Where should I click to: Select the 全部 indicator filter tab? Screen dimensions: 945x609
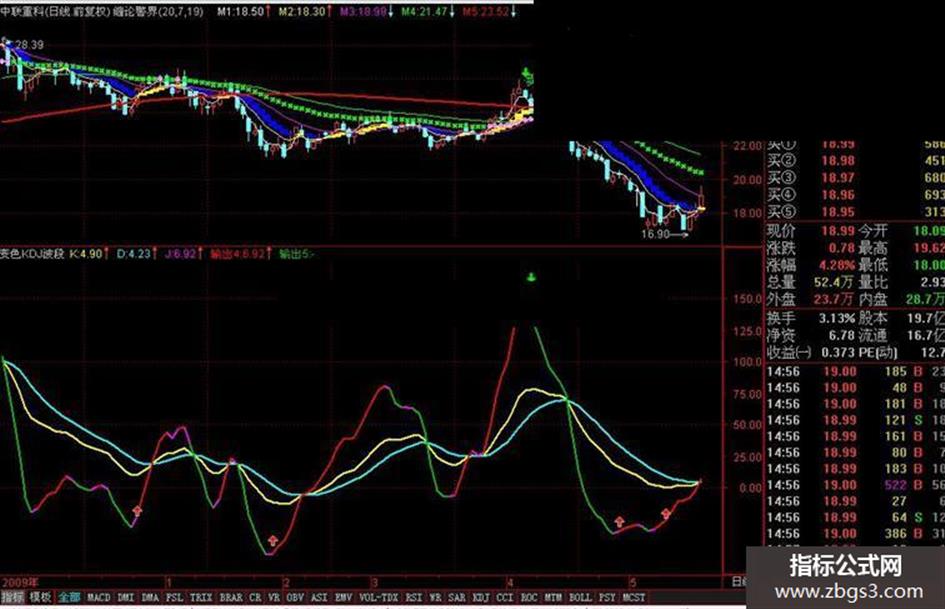pyautogui.click(x=69, y=597)
